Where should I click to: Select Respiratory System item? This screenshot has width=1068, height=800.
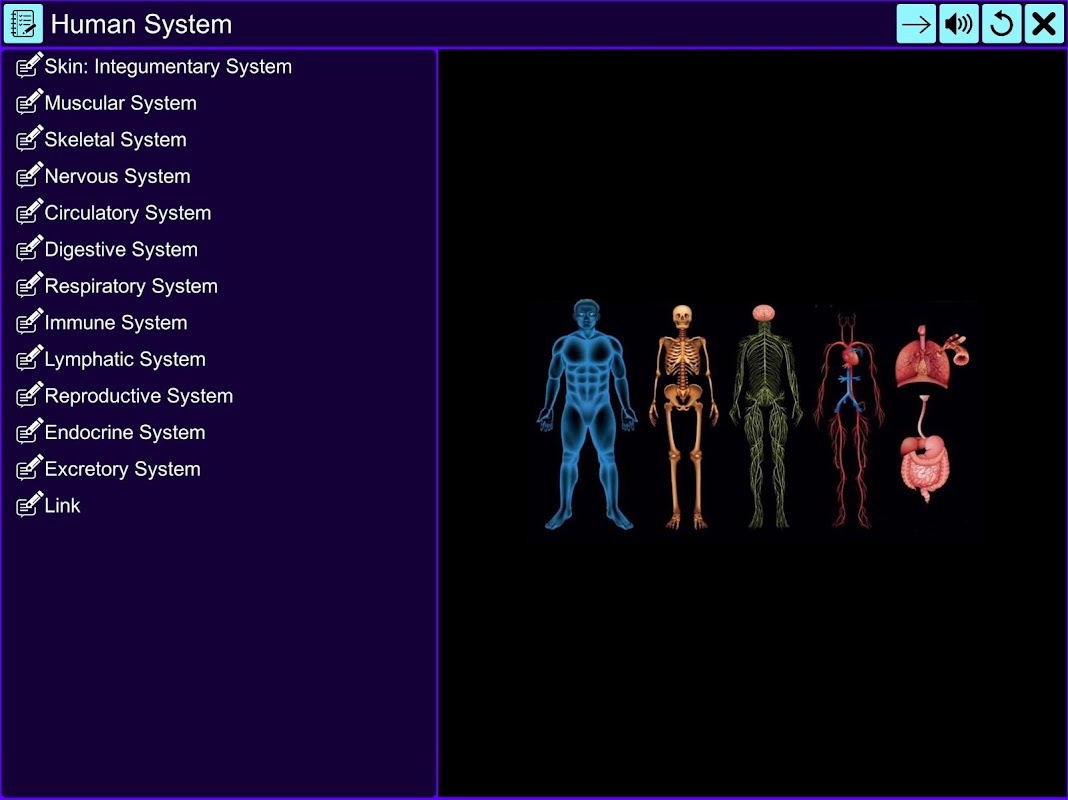pyautogui.click(x=131, y=286)
